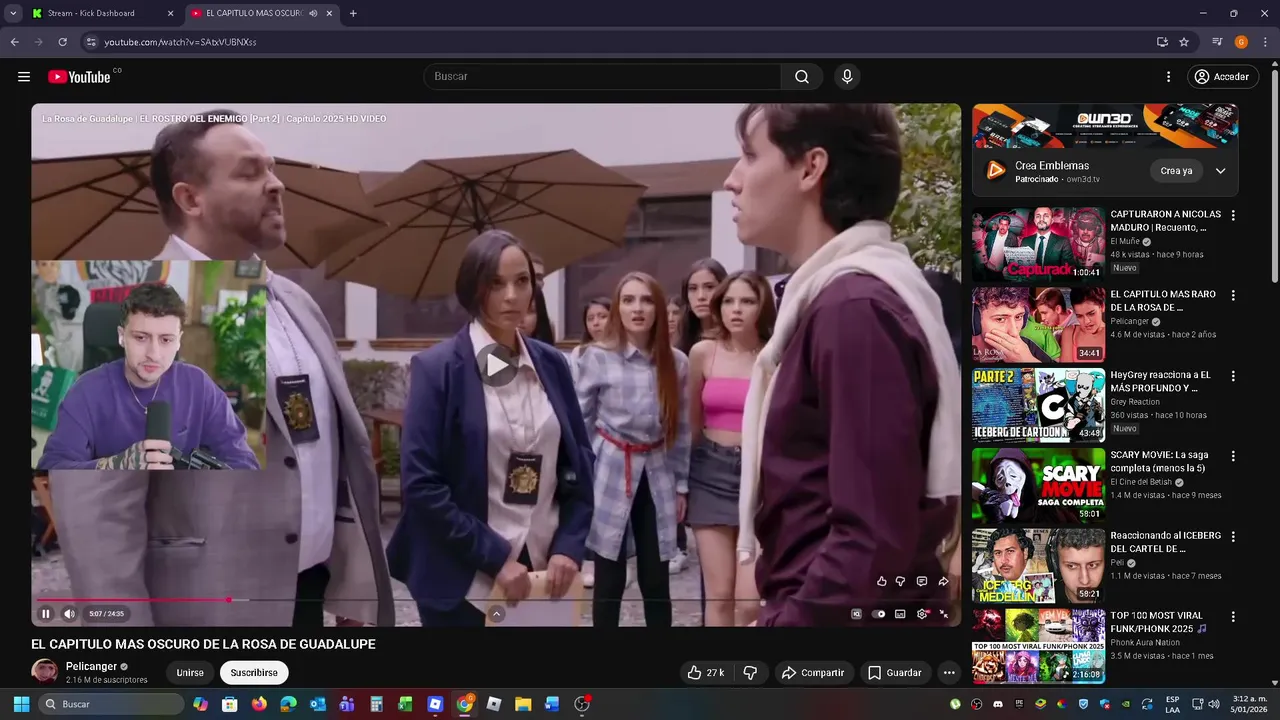Click the Guardar save button
This screenshot has width=1280, height=720.
tap(895, 673)
